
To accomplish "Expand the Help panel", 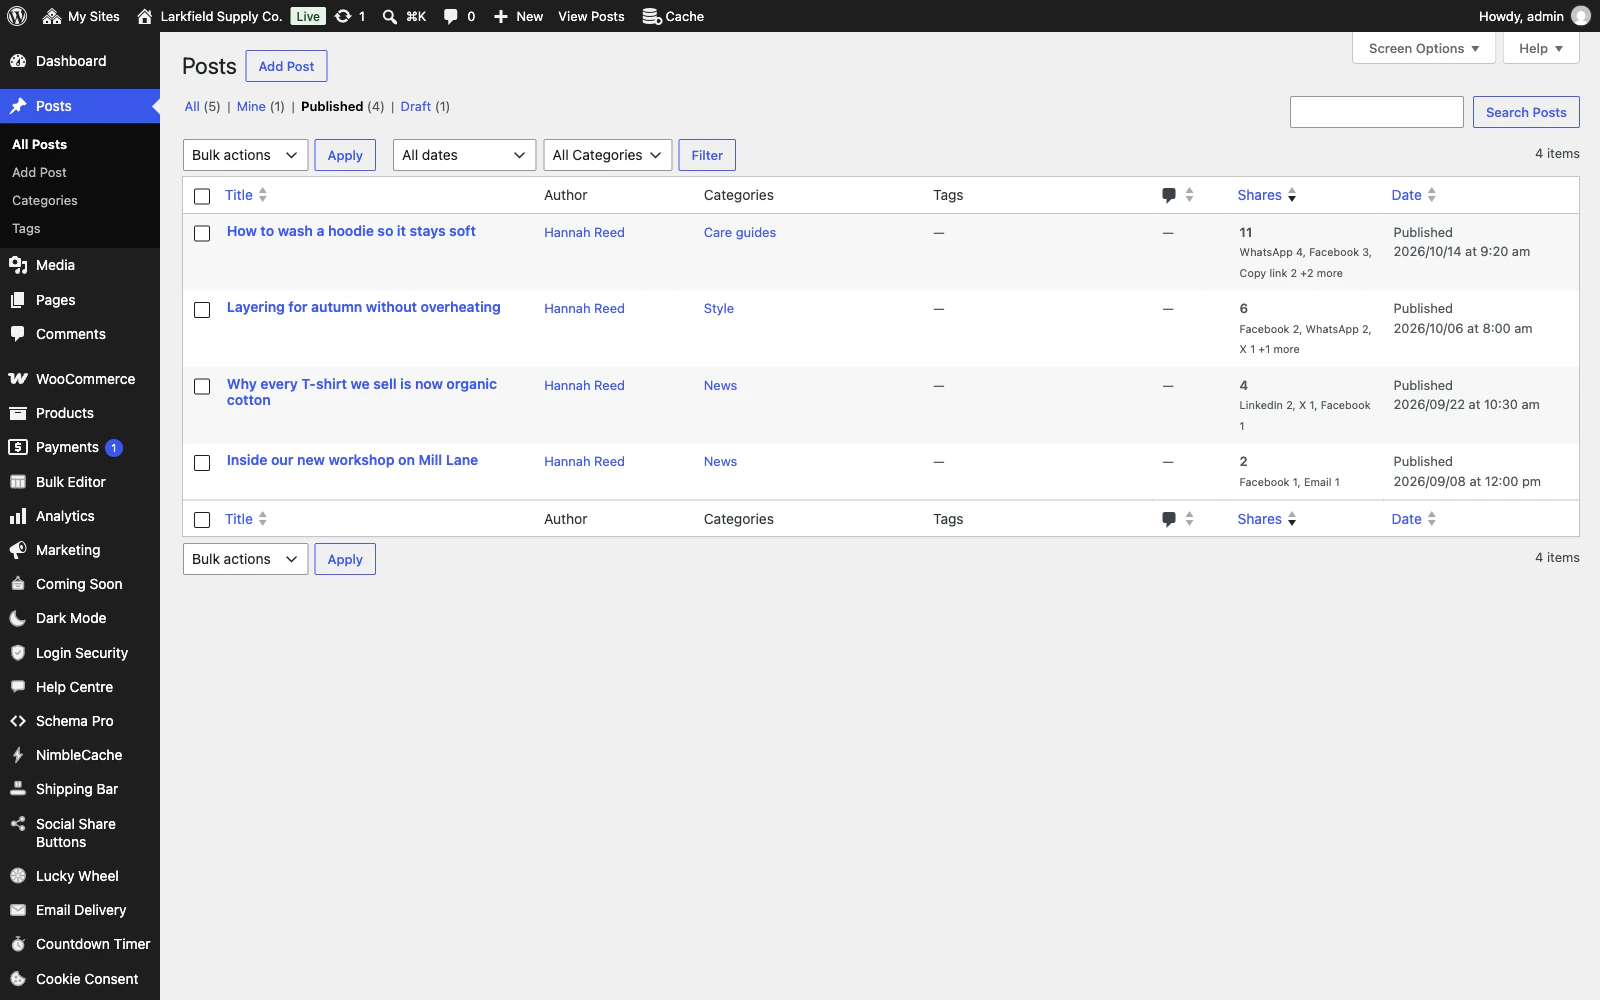I will click(1541, 48).
